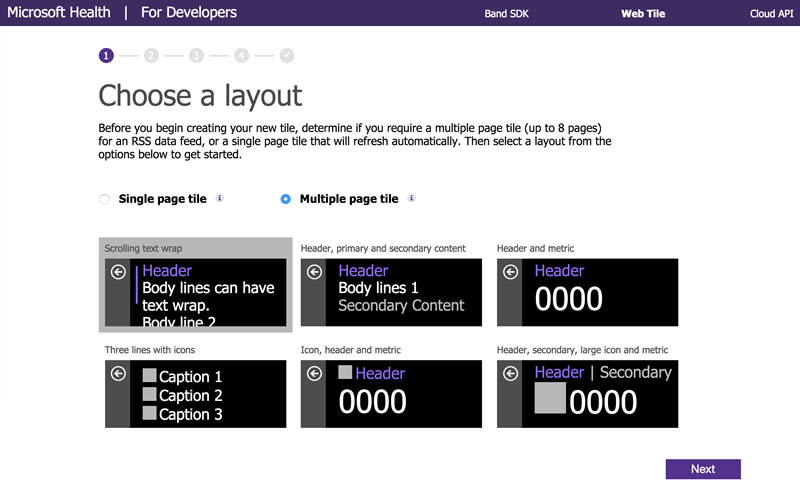Viewport: 800px width, 484px height.
Task: Click the 'Secondary Content' text in layout preview
Action: 401,305
